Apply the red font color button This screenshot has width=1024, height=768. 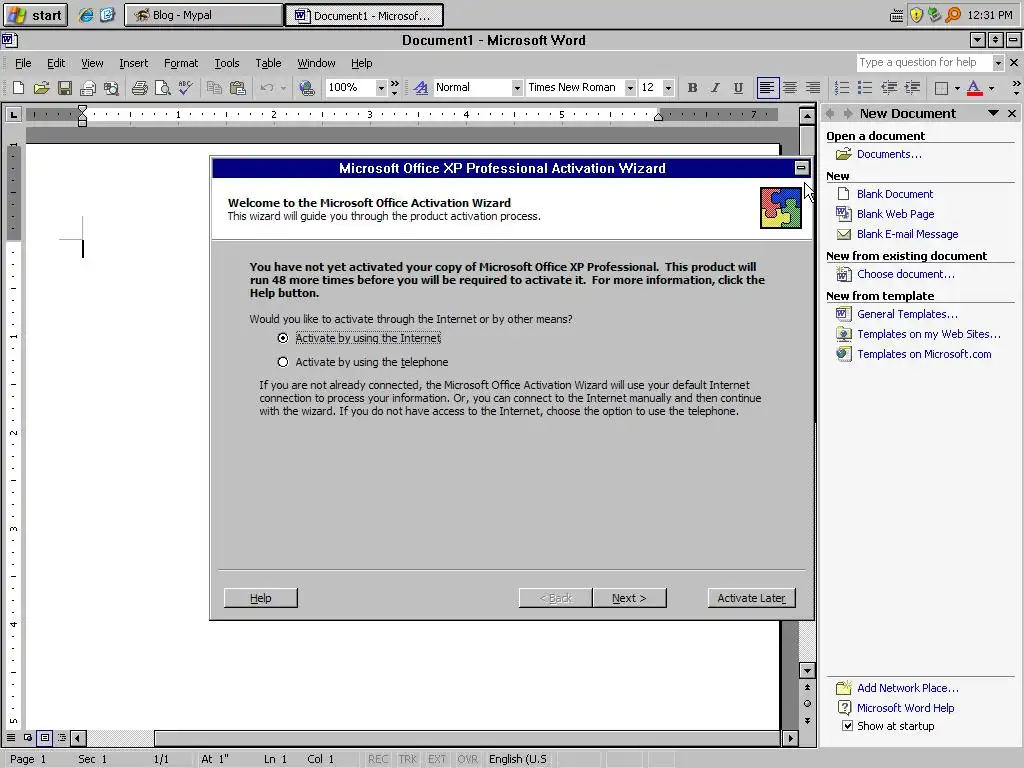tap(974, 88)
